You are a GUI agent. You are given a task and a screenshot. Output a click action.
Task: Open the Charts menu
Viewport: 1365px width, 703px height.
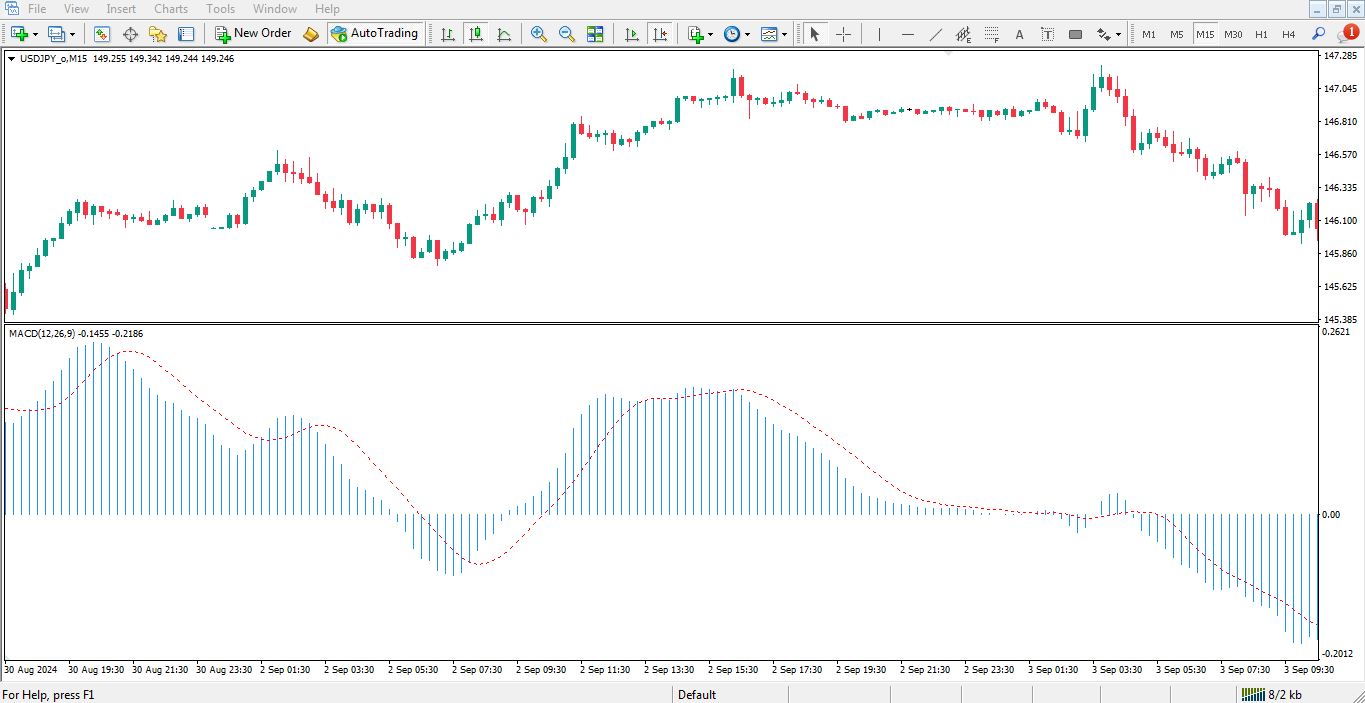pyautogui.click(x=170, y=9)
